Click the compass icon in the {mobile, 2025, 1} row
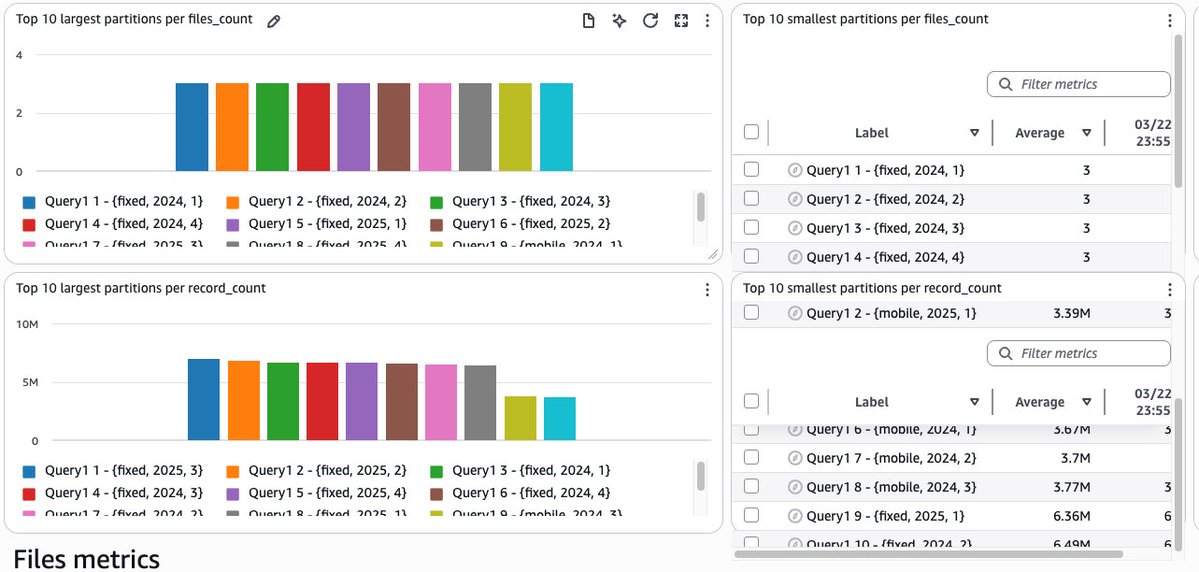 click(794, 313)
